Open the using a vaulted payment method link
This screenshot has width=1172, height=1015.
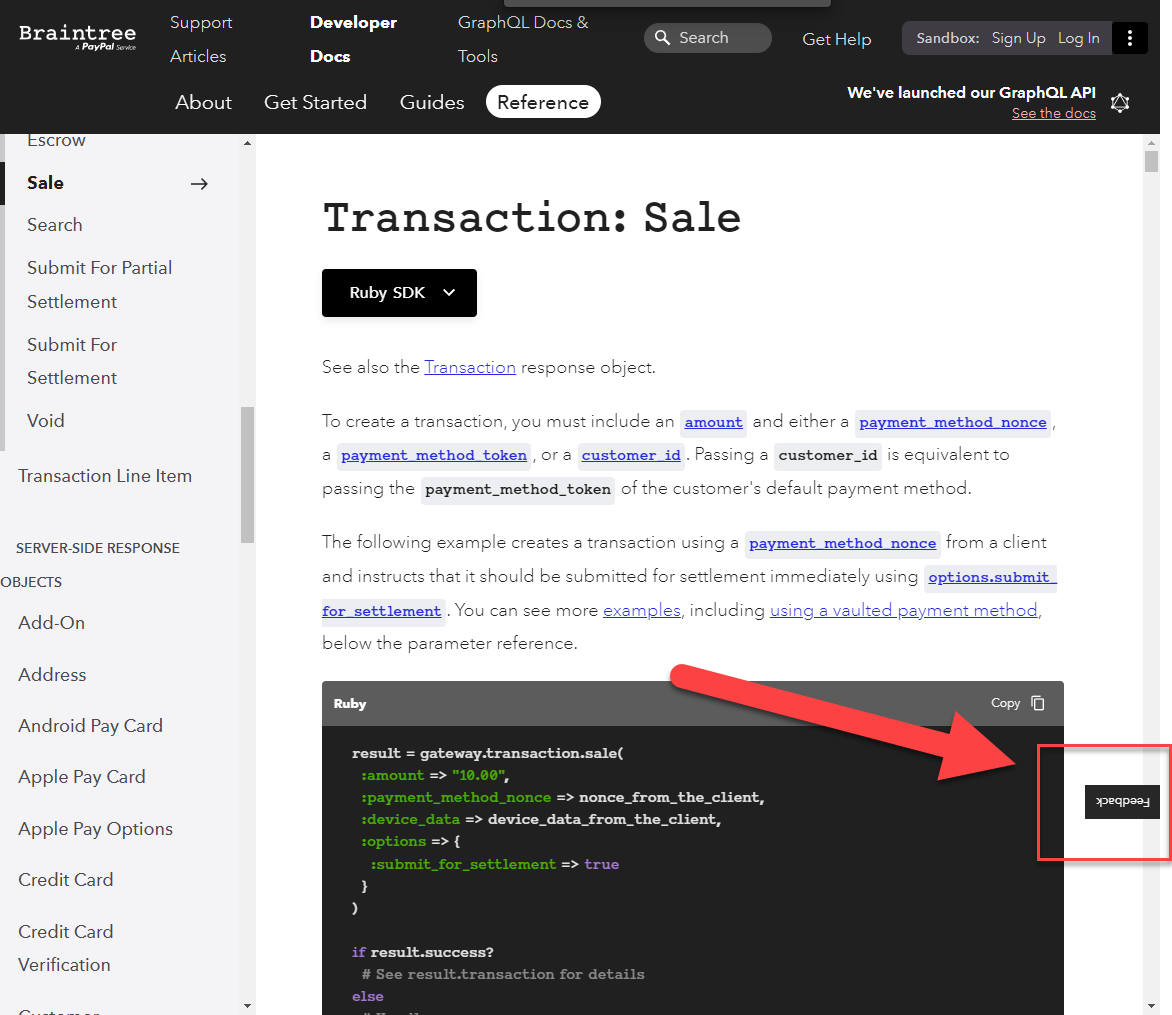903,610
